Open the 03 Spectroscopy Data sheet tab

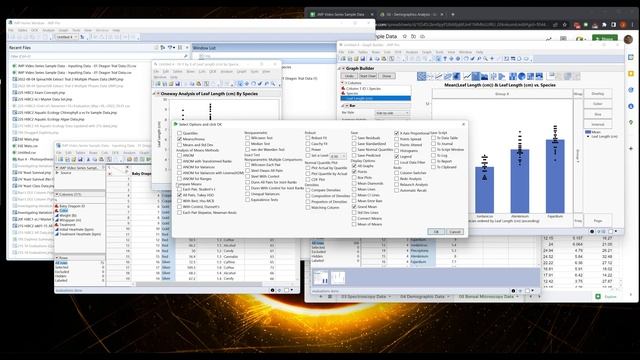(x=363, y=297)
